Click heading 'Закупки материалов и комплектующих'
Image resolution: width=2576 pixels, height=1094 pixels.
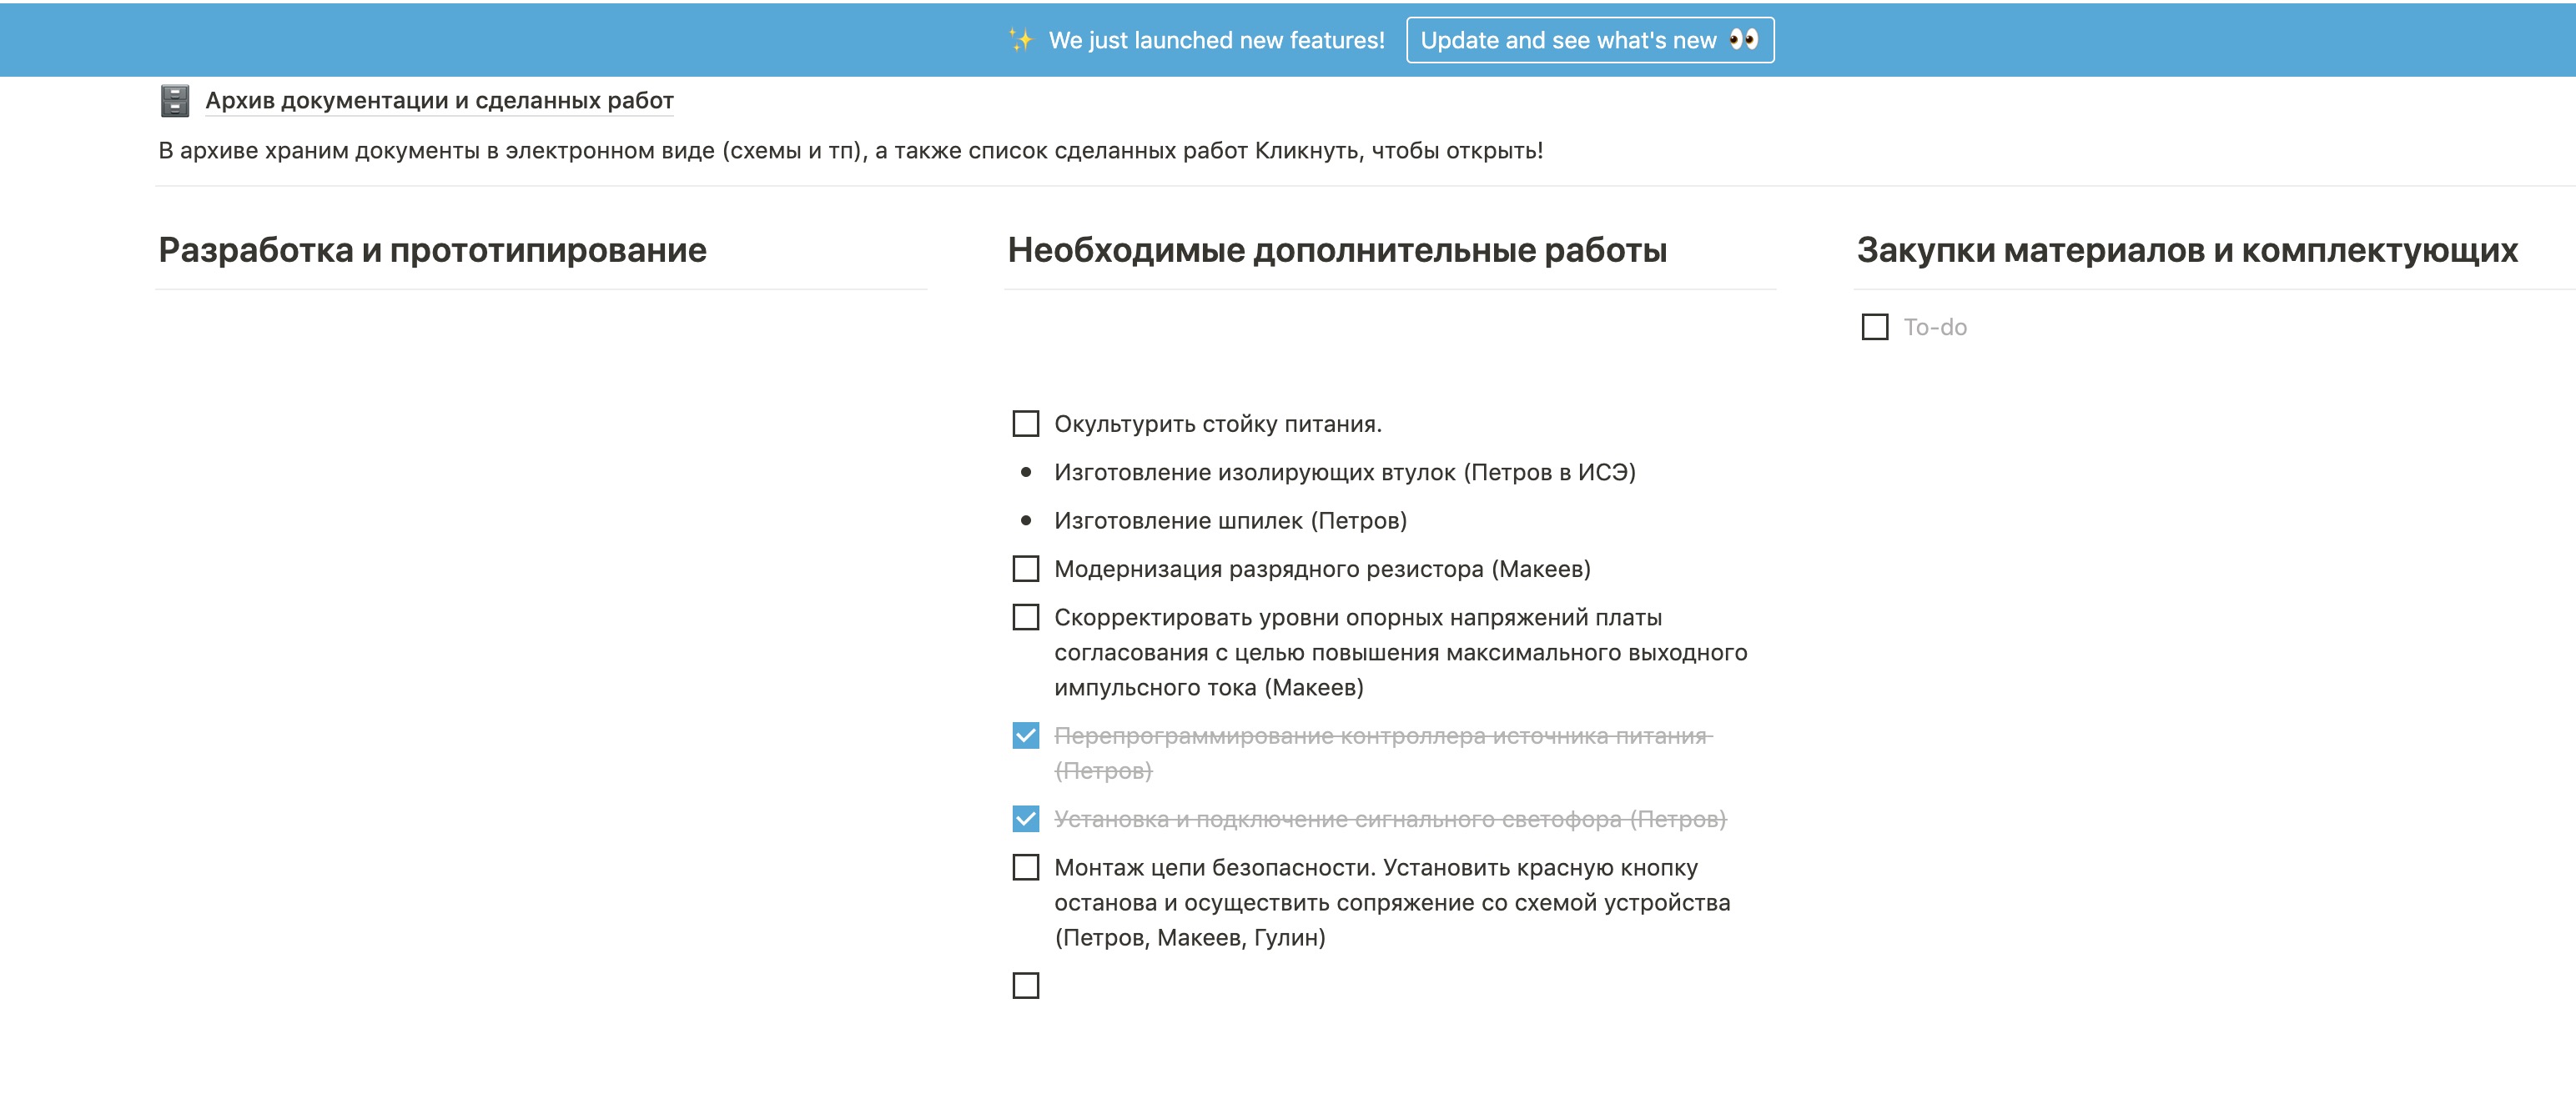tap(2187, 250)
